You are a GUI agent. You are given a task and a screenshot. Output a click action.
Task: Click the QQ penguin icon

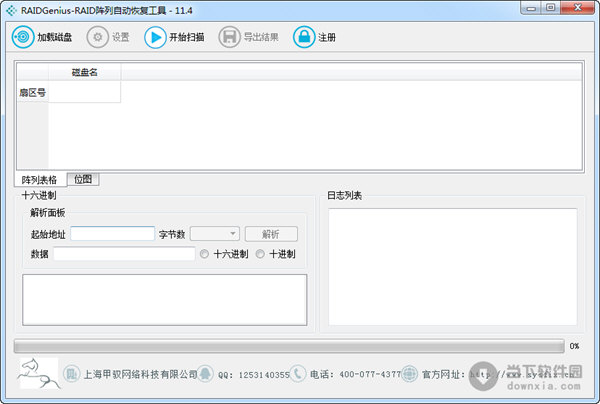click(205, 373)
